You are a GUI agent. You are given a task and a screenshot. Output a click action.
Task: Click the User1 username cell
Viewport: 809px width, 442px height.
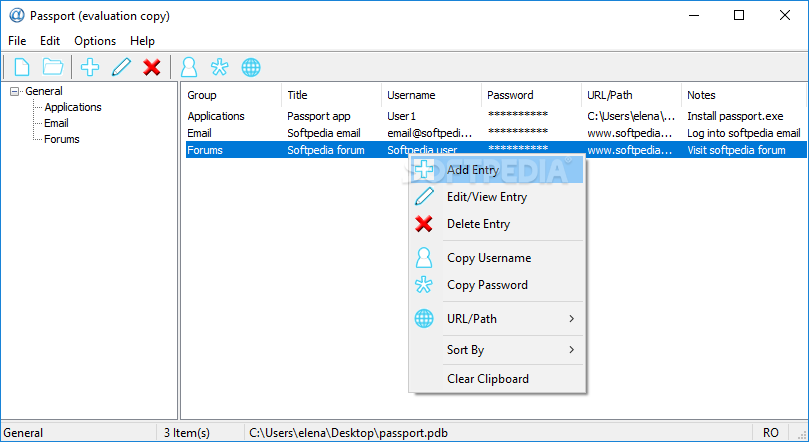401,116
